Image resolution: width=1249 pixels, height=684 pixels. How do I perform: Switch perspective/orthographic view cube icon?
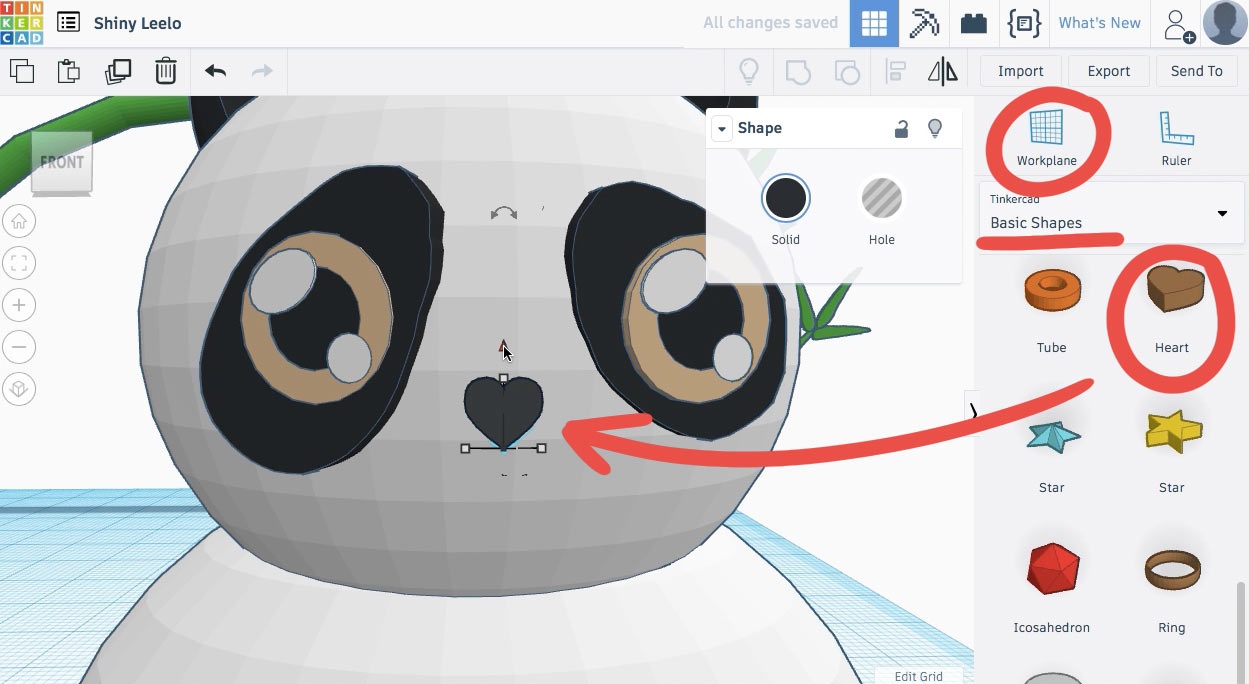pyautogui.click(x=19, y=389)
